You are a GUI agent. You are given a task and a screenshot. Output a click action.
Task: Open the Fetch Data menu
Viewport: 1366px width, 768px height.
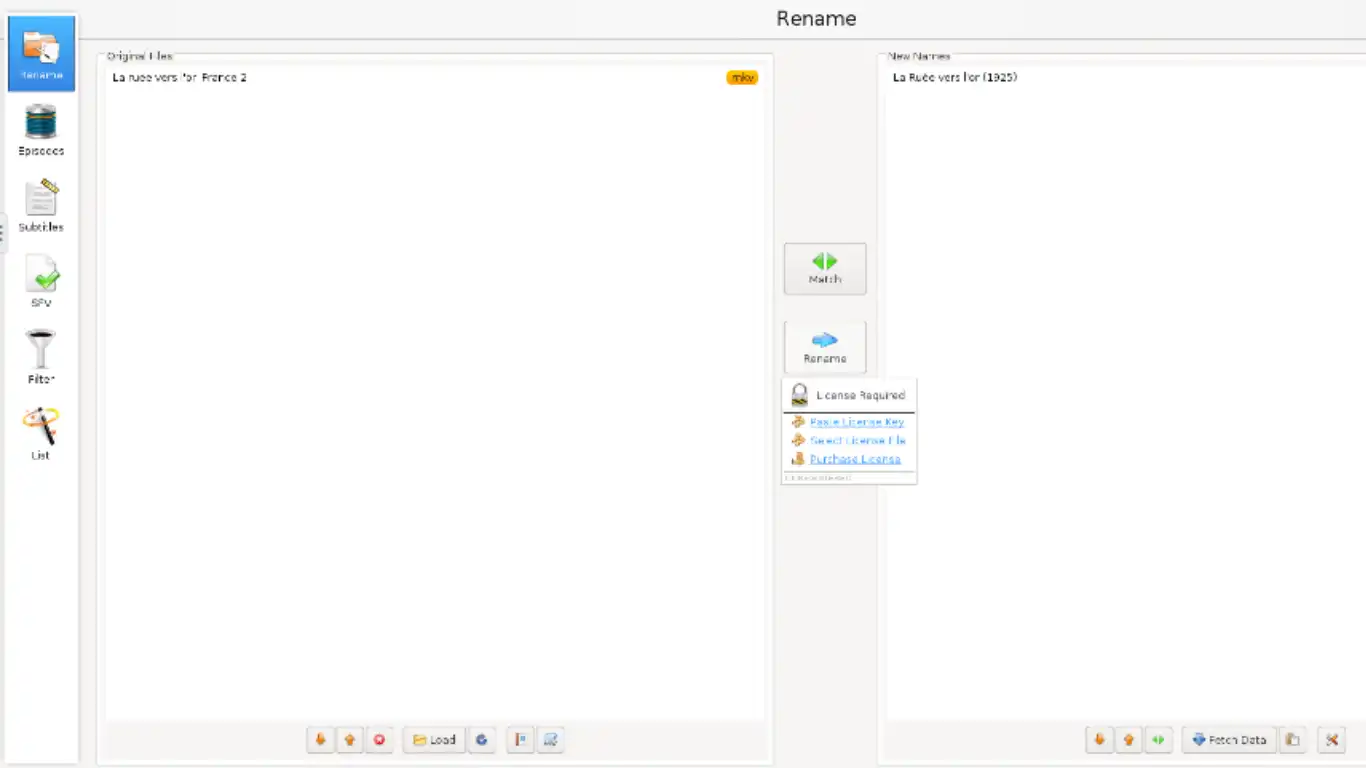click(x=1229, y=740)
